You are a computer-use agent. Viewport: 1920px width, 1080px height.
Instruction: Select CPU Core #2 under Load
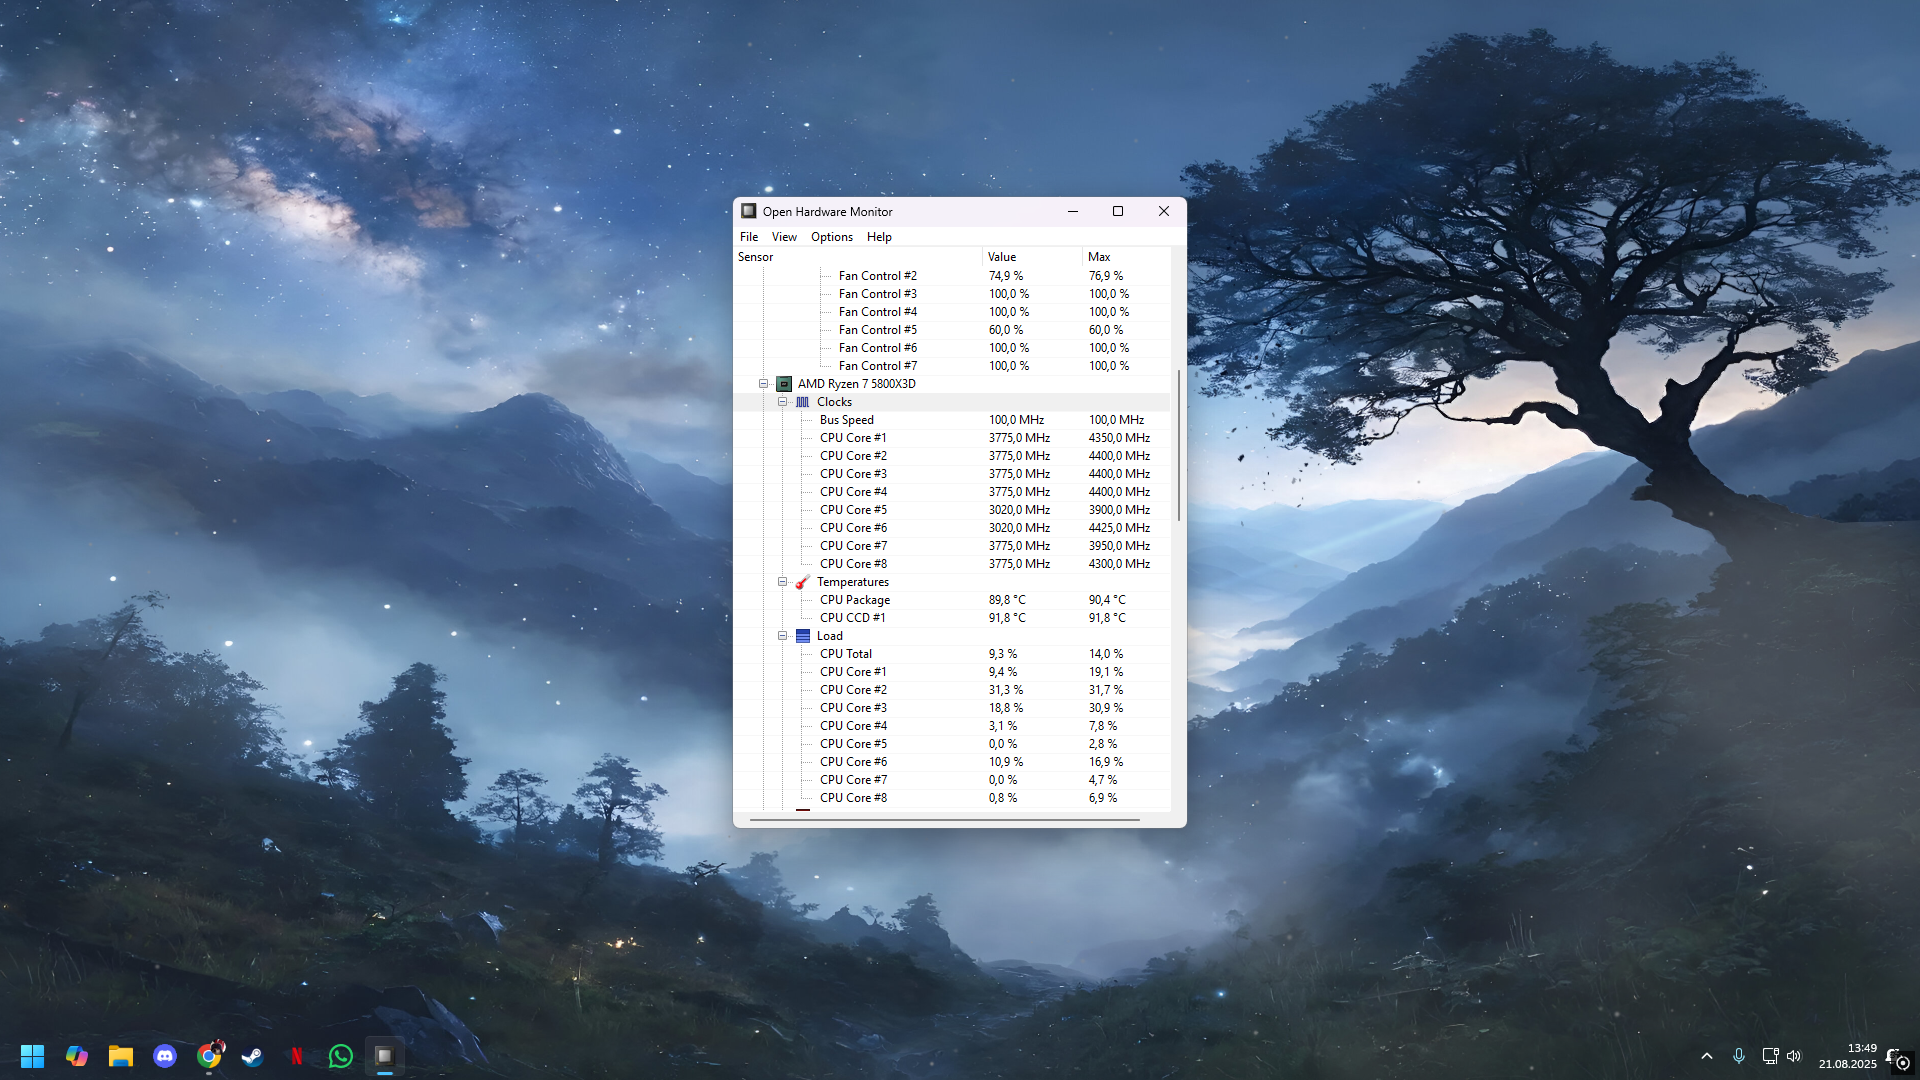[x=952, y=690]
